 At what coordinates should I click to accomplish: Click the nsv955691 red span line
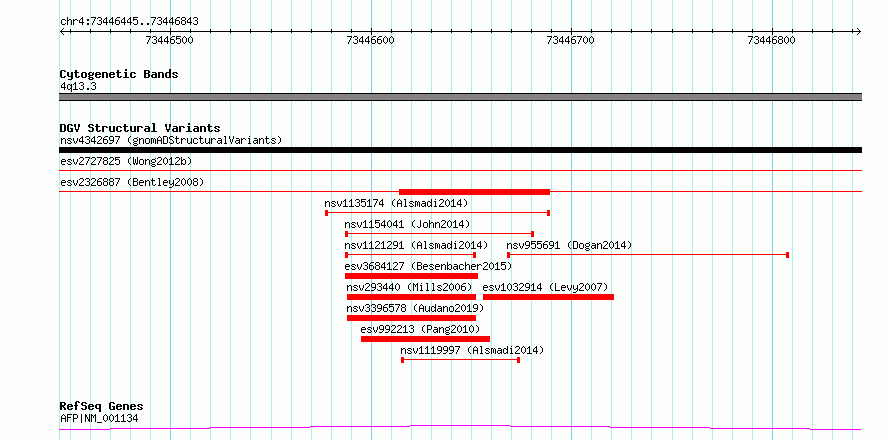tap(648, 255)
